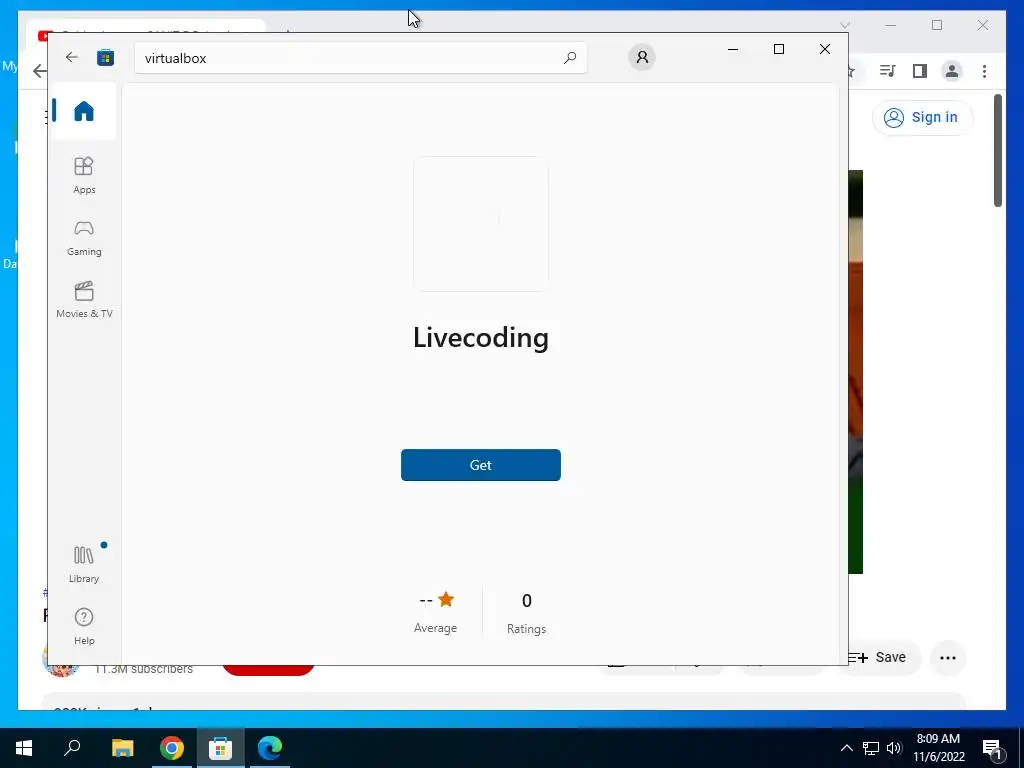Click the Average rating star
1024x768 pixels.
click(x=446, y=600)
